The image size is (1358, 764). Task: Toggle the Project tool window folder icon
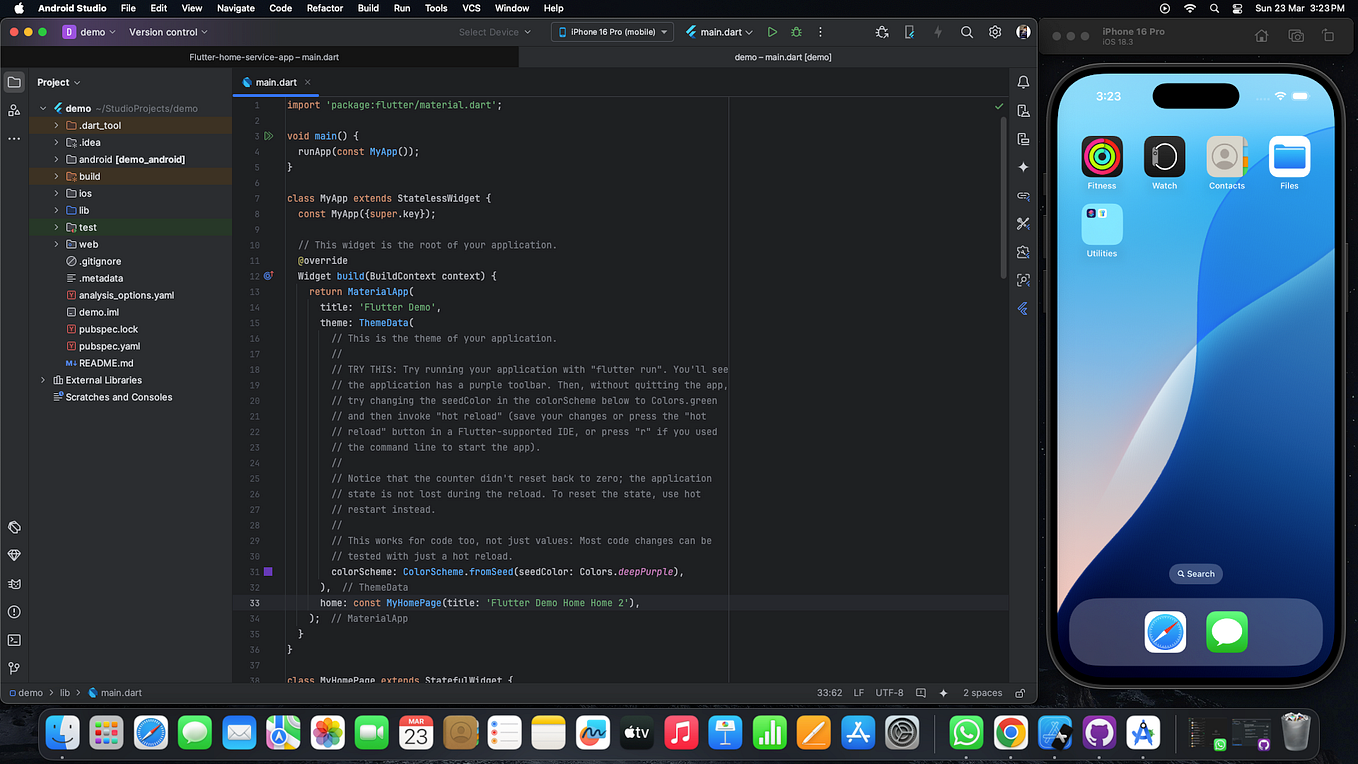pyautogui.click(x=14, y=82)
